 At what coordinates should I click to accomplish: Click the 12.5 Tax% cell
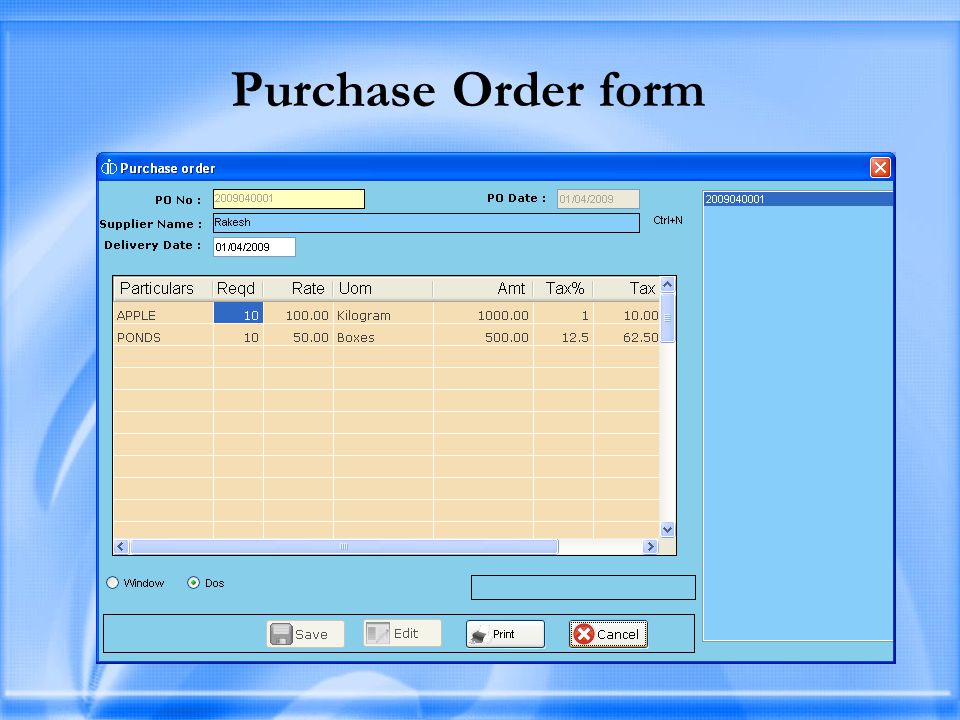coord(563,337)
